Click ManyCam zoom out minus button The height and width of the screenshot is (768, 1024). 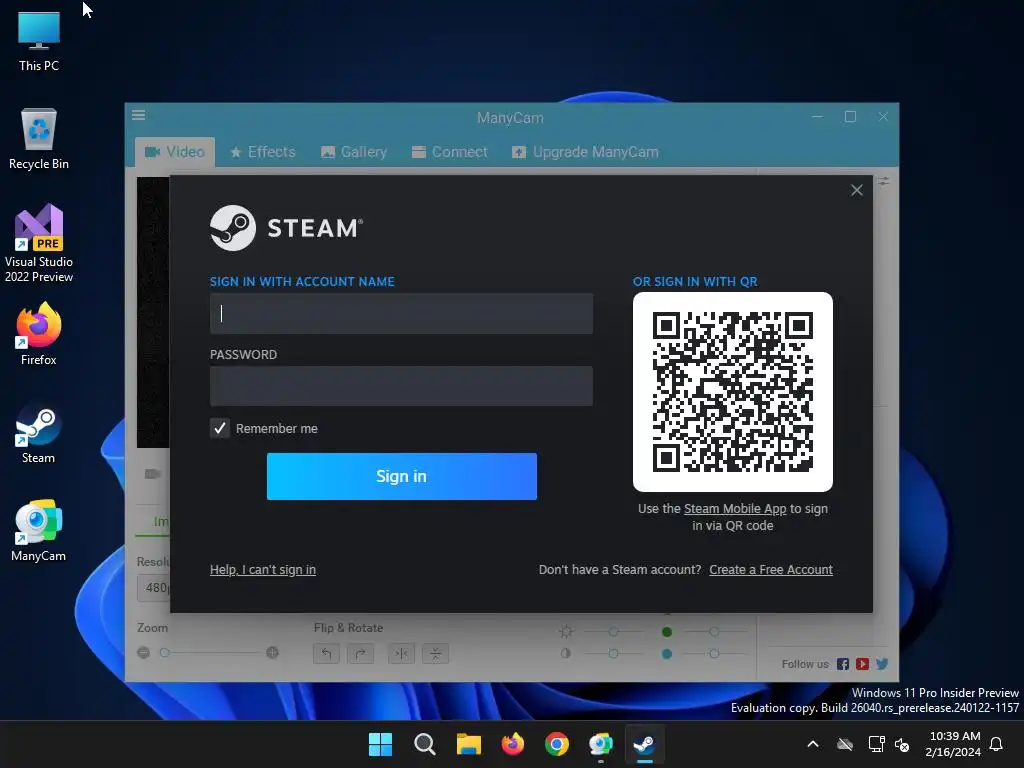(x=144, y=652)
